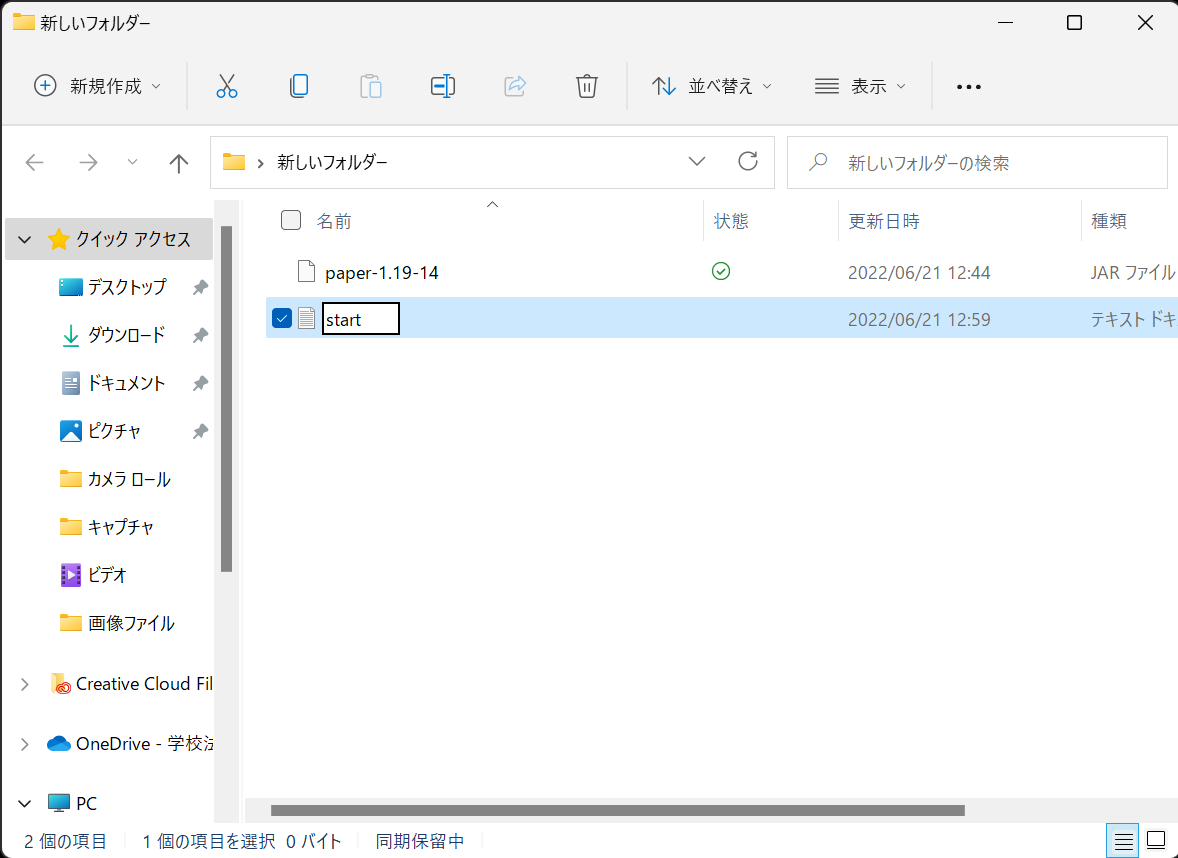Click the 新しいフォルダーの検索 search box
The width and height of the screenshot is (1178, 858).
pyautogui.click(x=990, y=163)
